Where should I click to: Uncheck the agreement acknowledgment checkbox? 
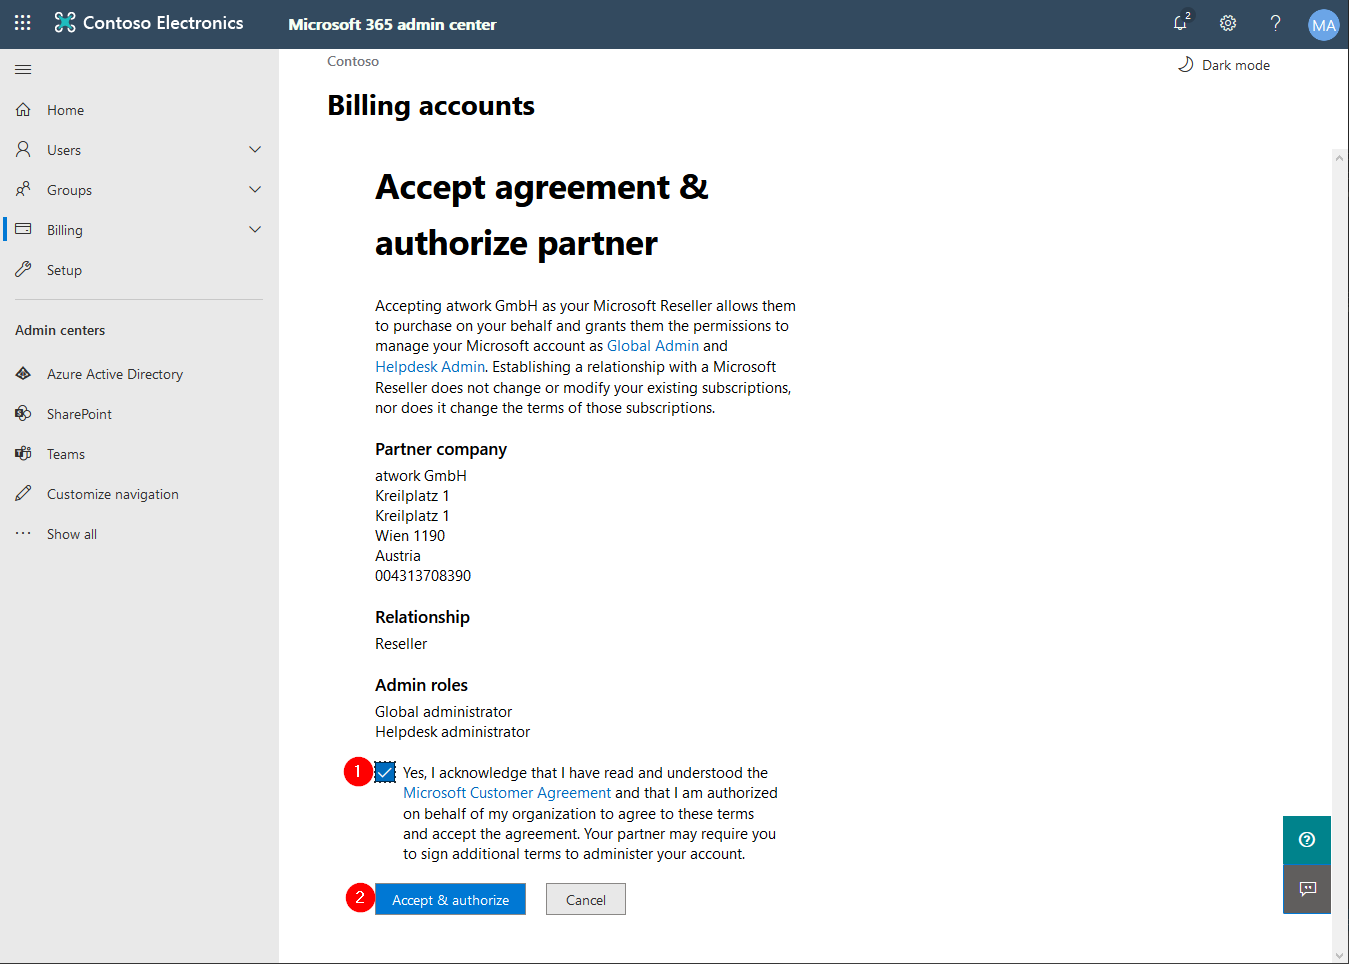point(385,772)
